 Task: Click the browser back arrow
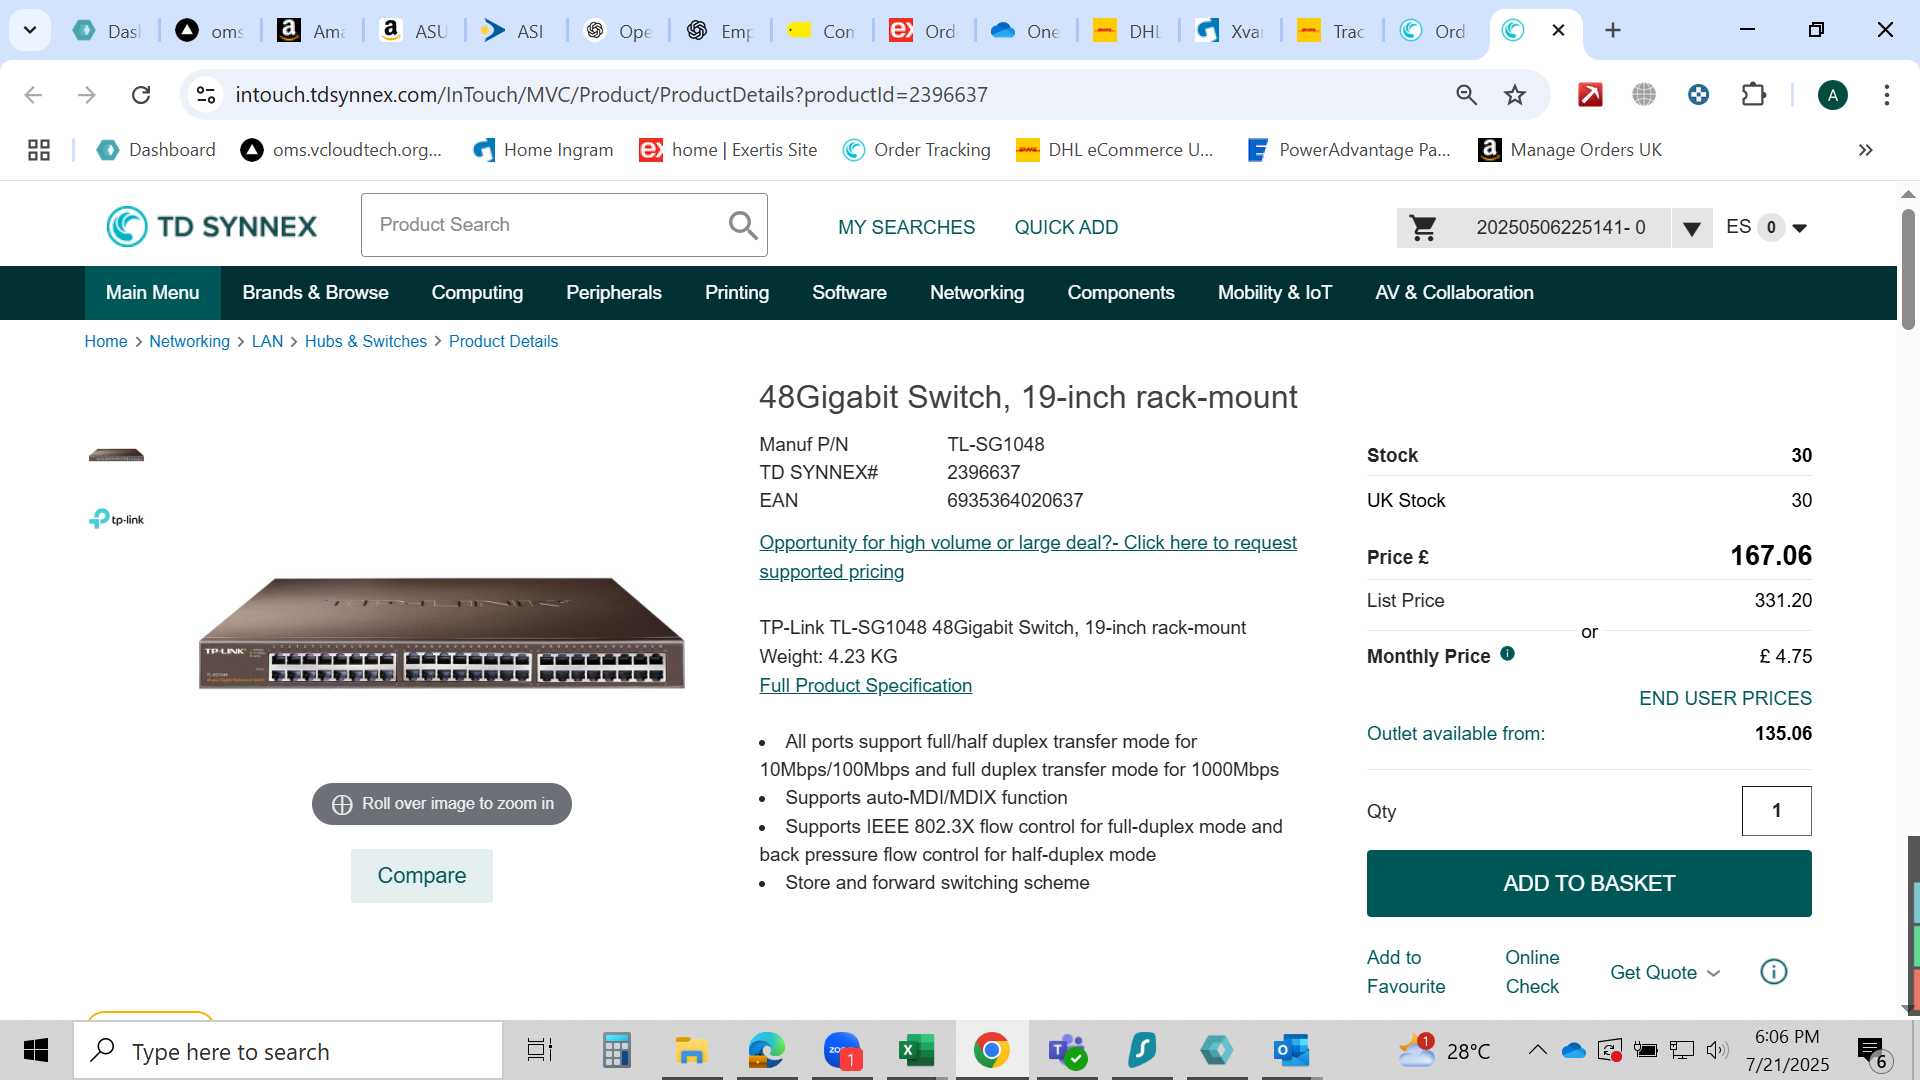click(x=33, y=95)
